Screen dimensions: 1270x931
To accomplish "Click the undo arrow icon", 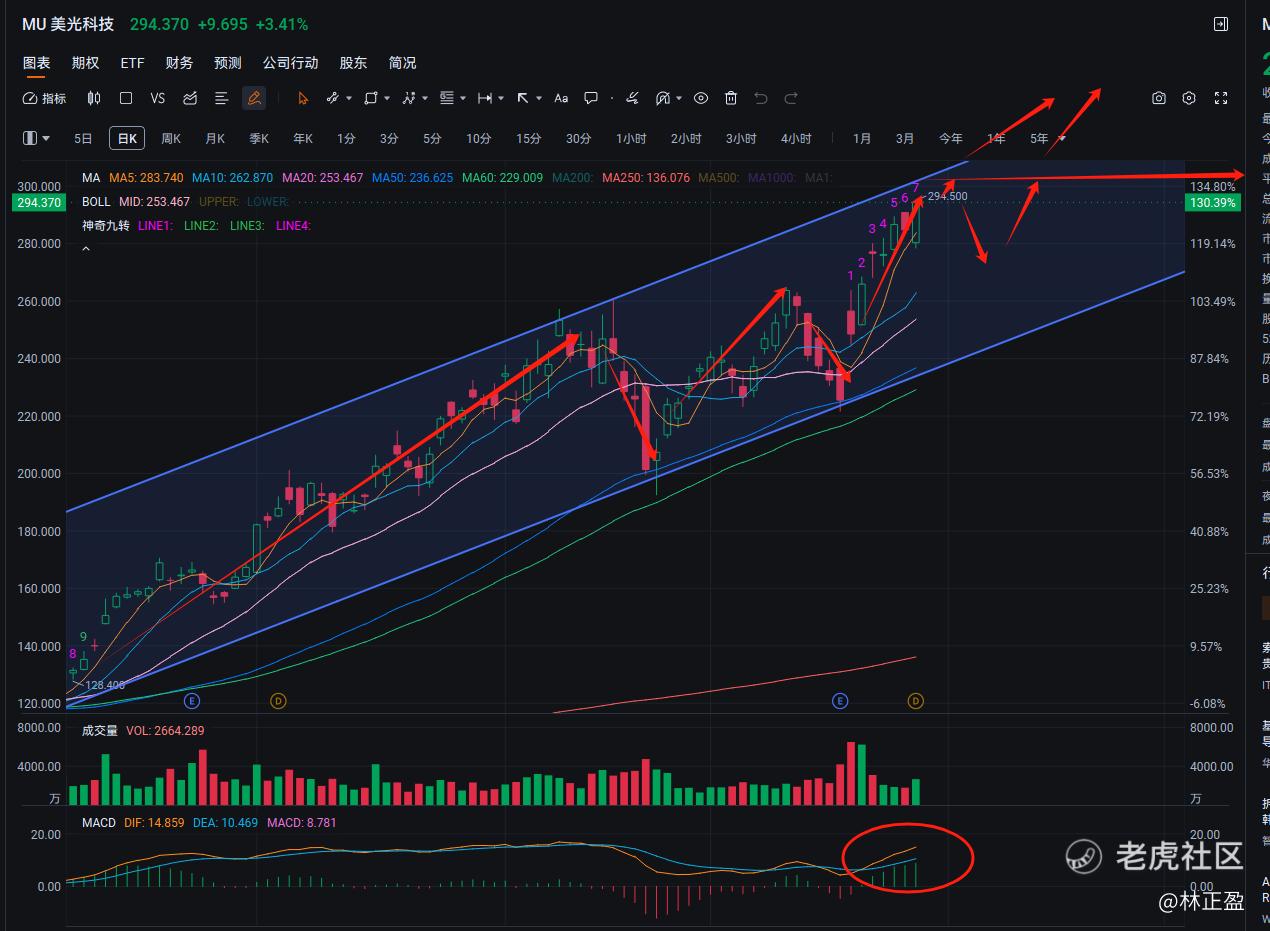I will pyautogui.click(x=761, y=98).
